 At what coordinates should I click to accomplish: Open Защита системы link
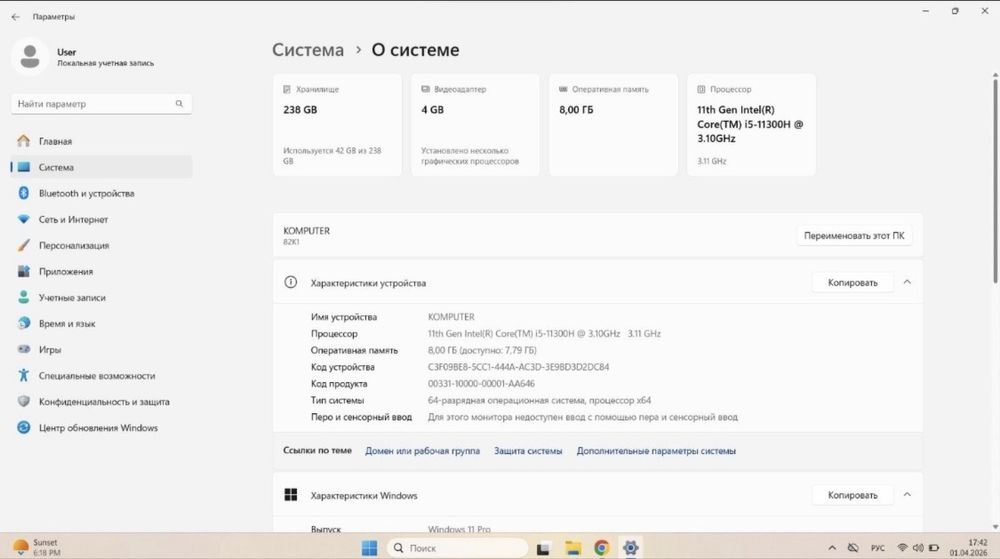coord(528,451)
